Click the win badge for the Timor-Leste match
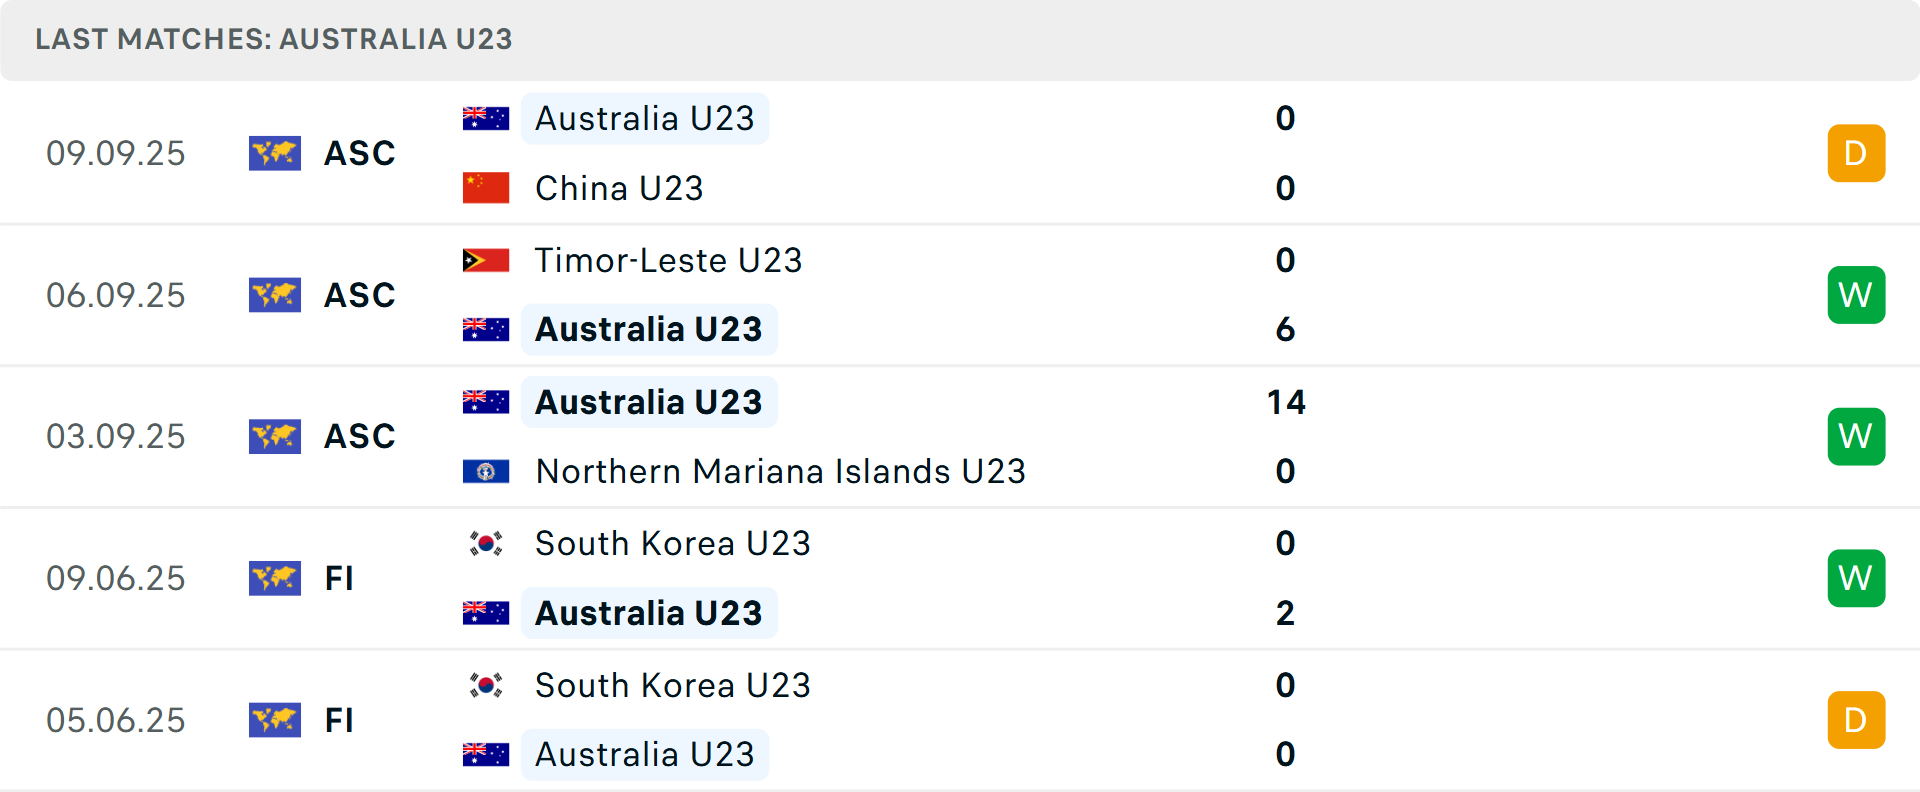Viewport: 1920px width, 792px height. coord(1856,295)
